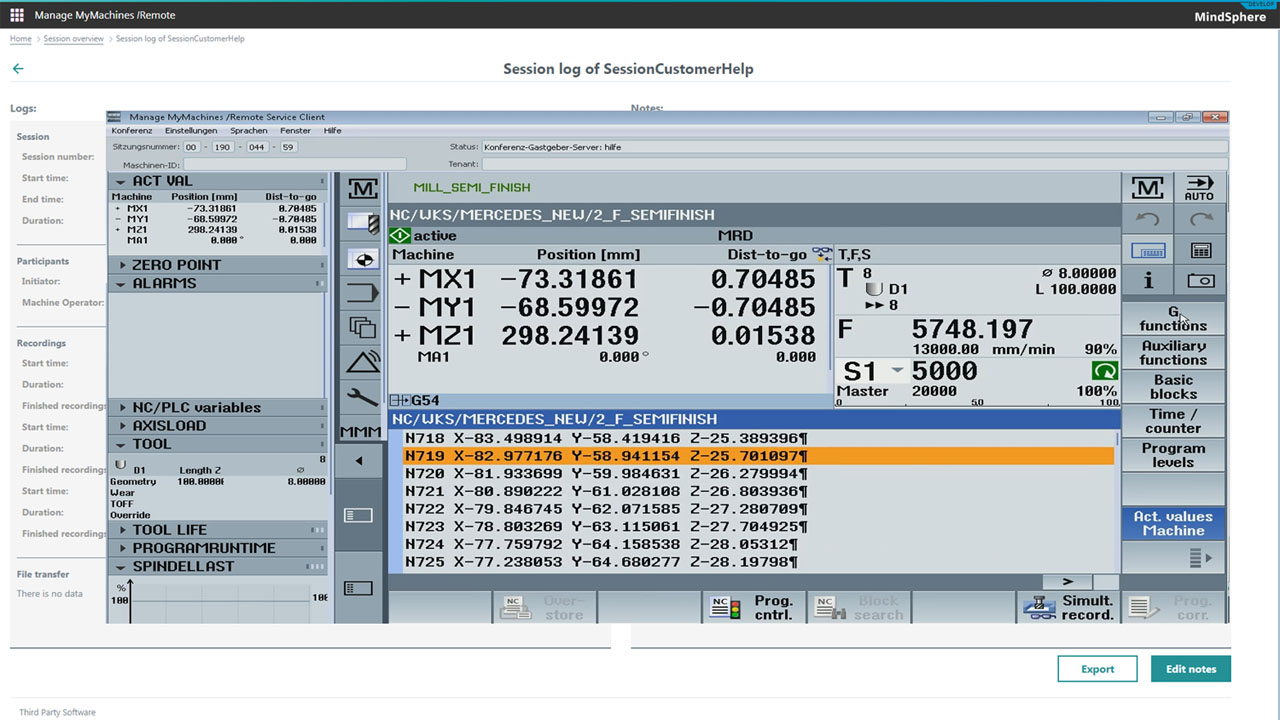Toggle Act. values Machine softkey
This screenshot has width=1280, height=720.
pos(1173,524)
